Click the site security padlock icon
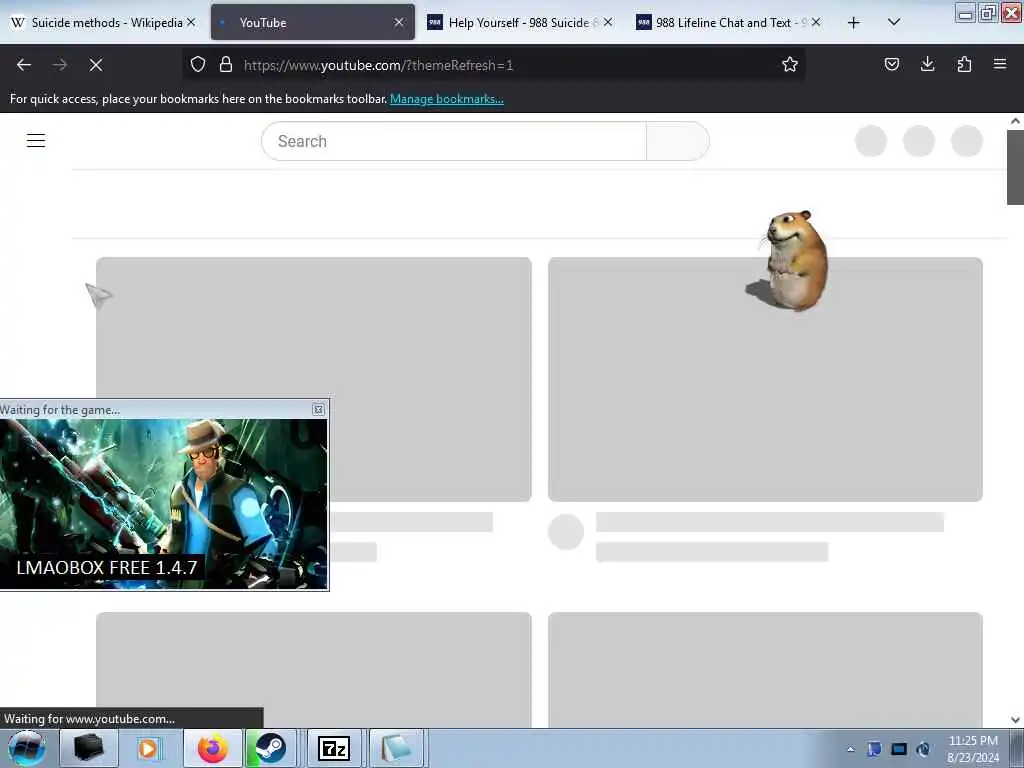Screen dimensions: 1024x768 tap(226, 64)
